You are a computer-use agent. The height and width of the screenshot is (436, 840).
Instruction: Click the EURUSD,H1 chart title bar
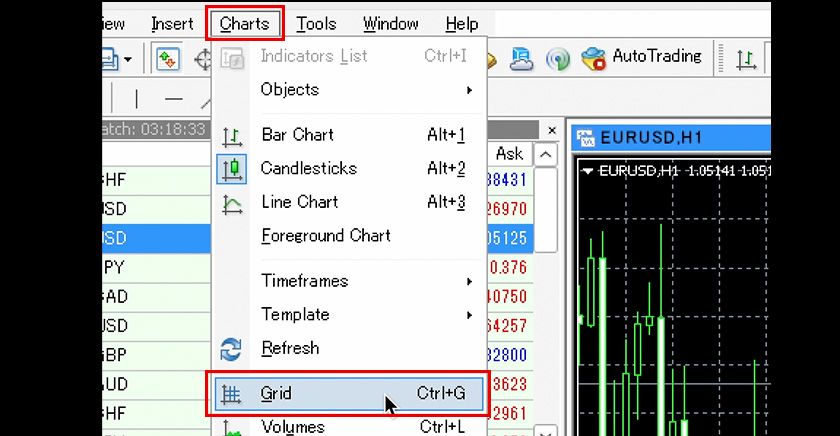(x=671, y=138)
